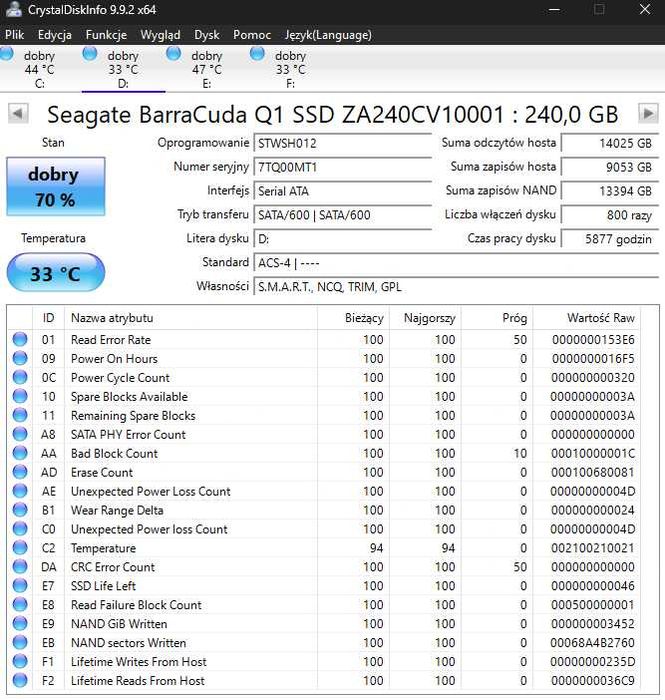
Task: Go to next disk with right arrow
Action: click(648, 113)
